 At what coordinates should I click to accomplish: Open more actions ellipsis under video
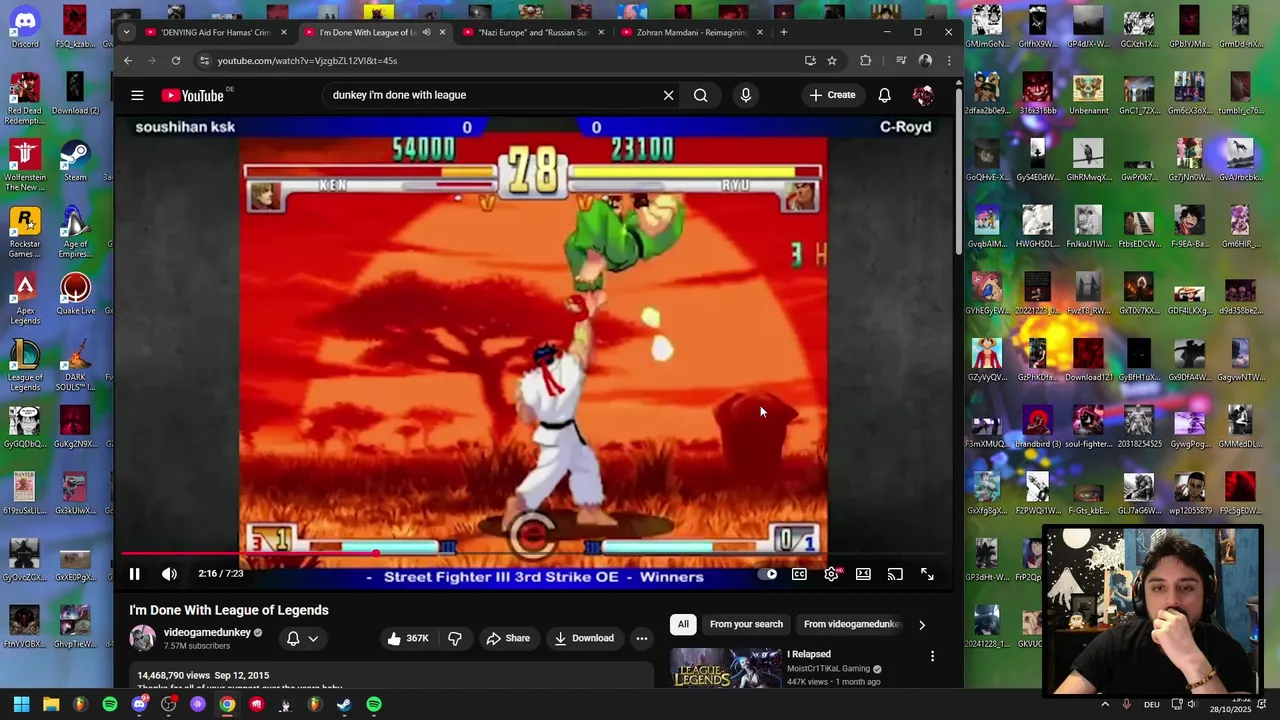click(642, 638)
